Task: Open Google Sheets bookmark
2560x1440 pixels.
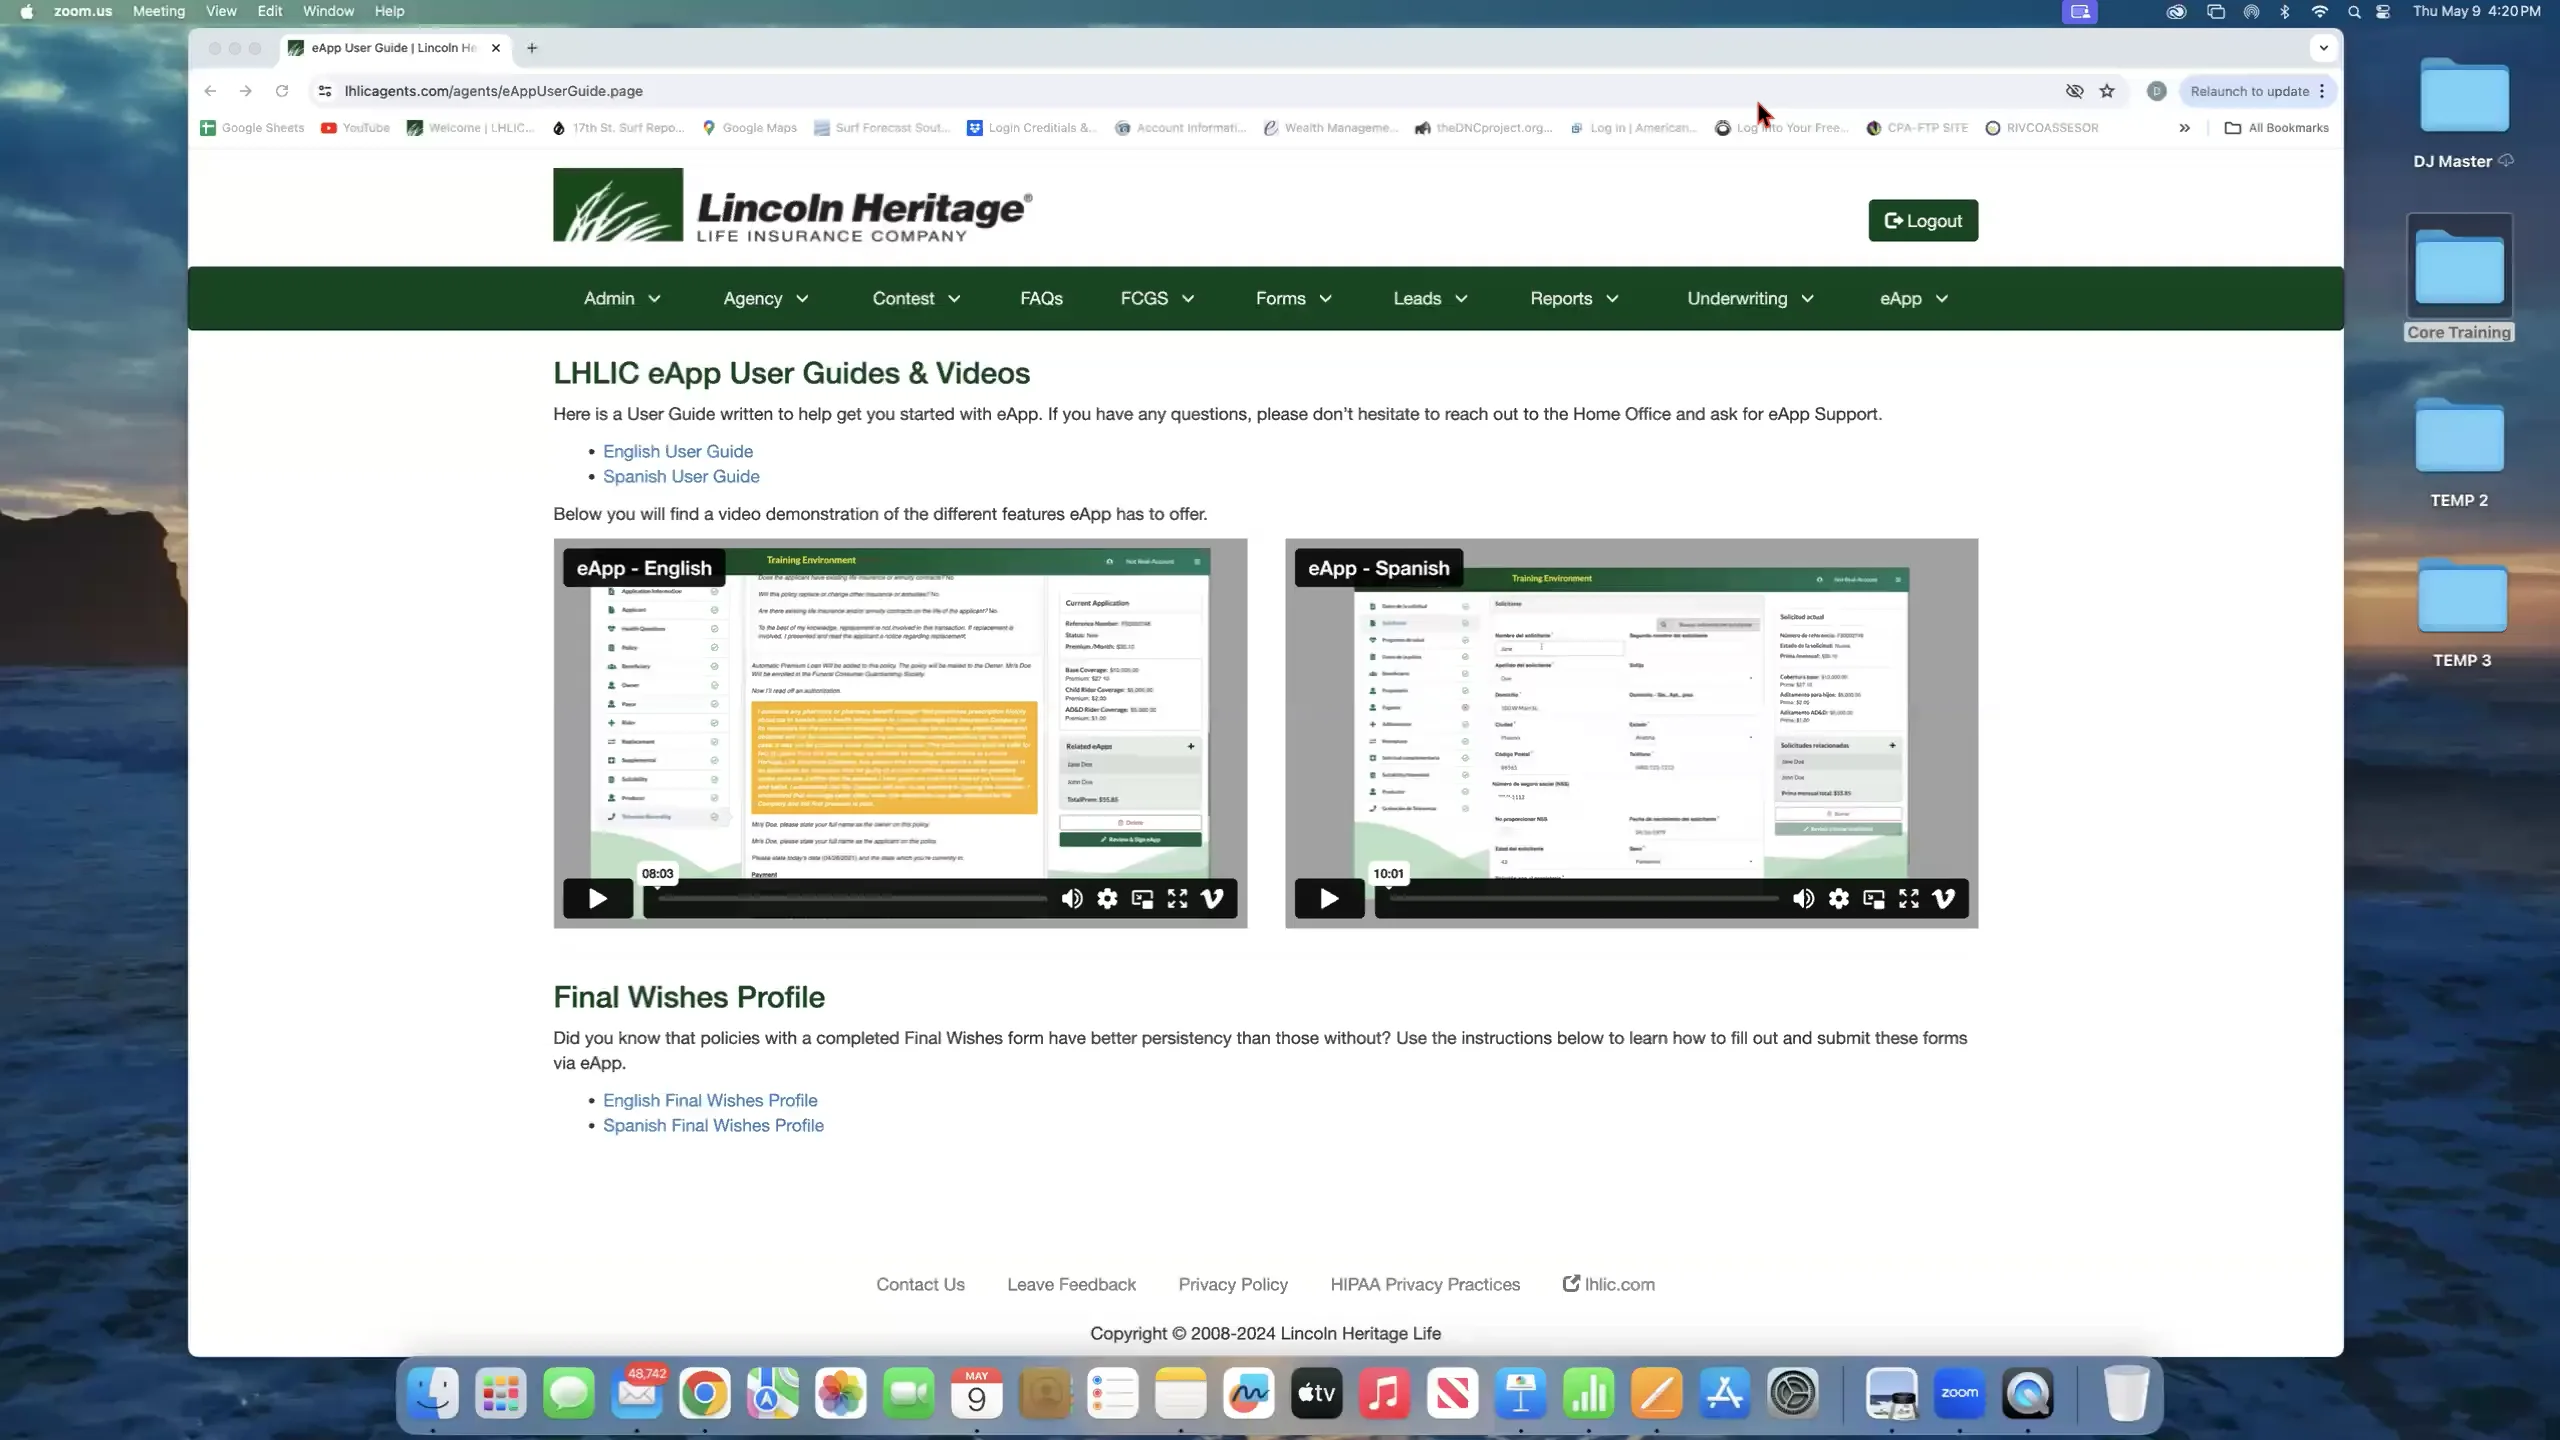Action: coord(252,128)
